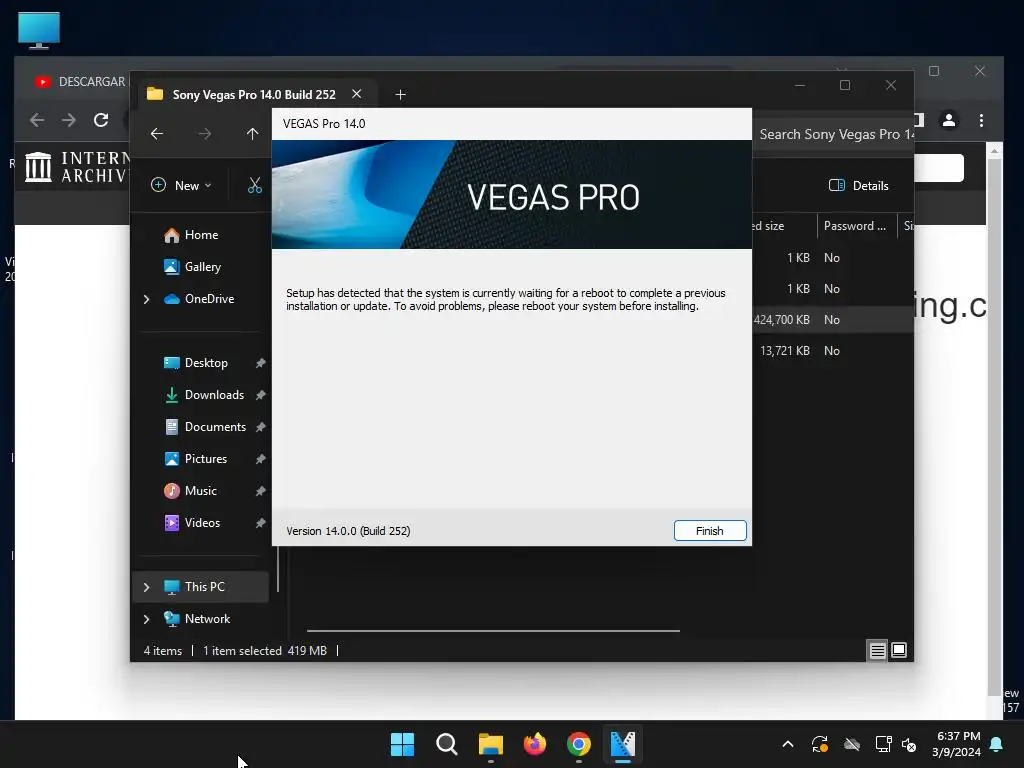Screen dimensions: 1024x768
Task: Click the pin icon next to Music
Action: [x=261, y=491]
